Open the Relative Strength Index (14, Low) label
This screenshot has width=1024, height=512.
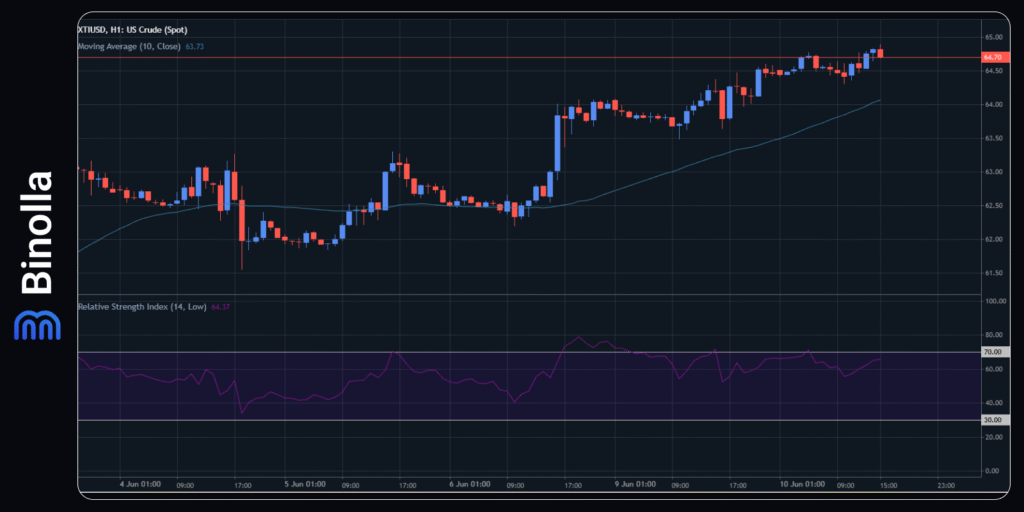[x=142, y=306]
